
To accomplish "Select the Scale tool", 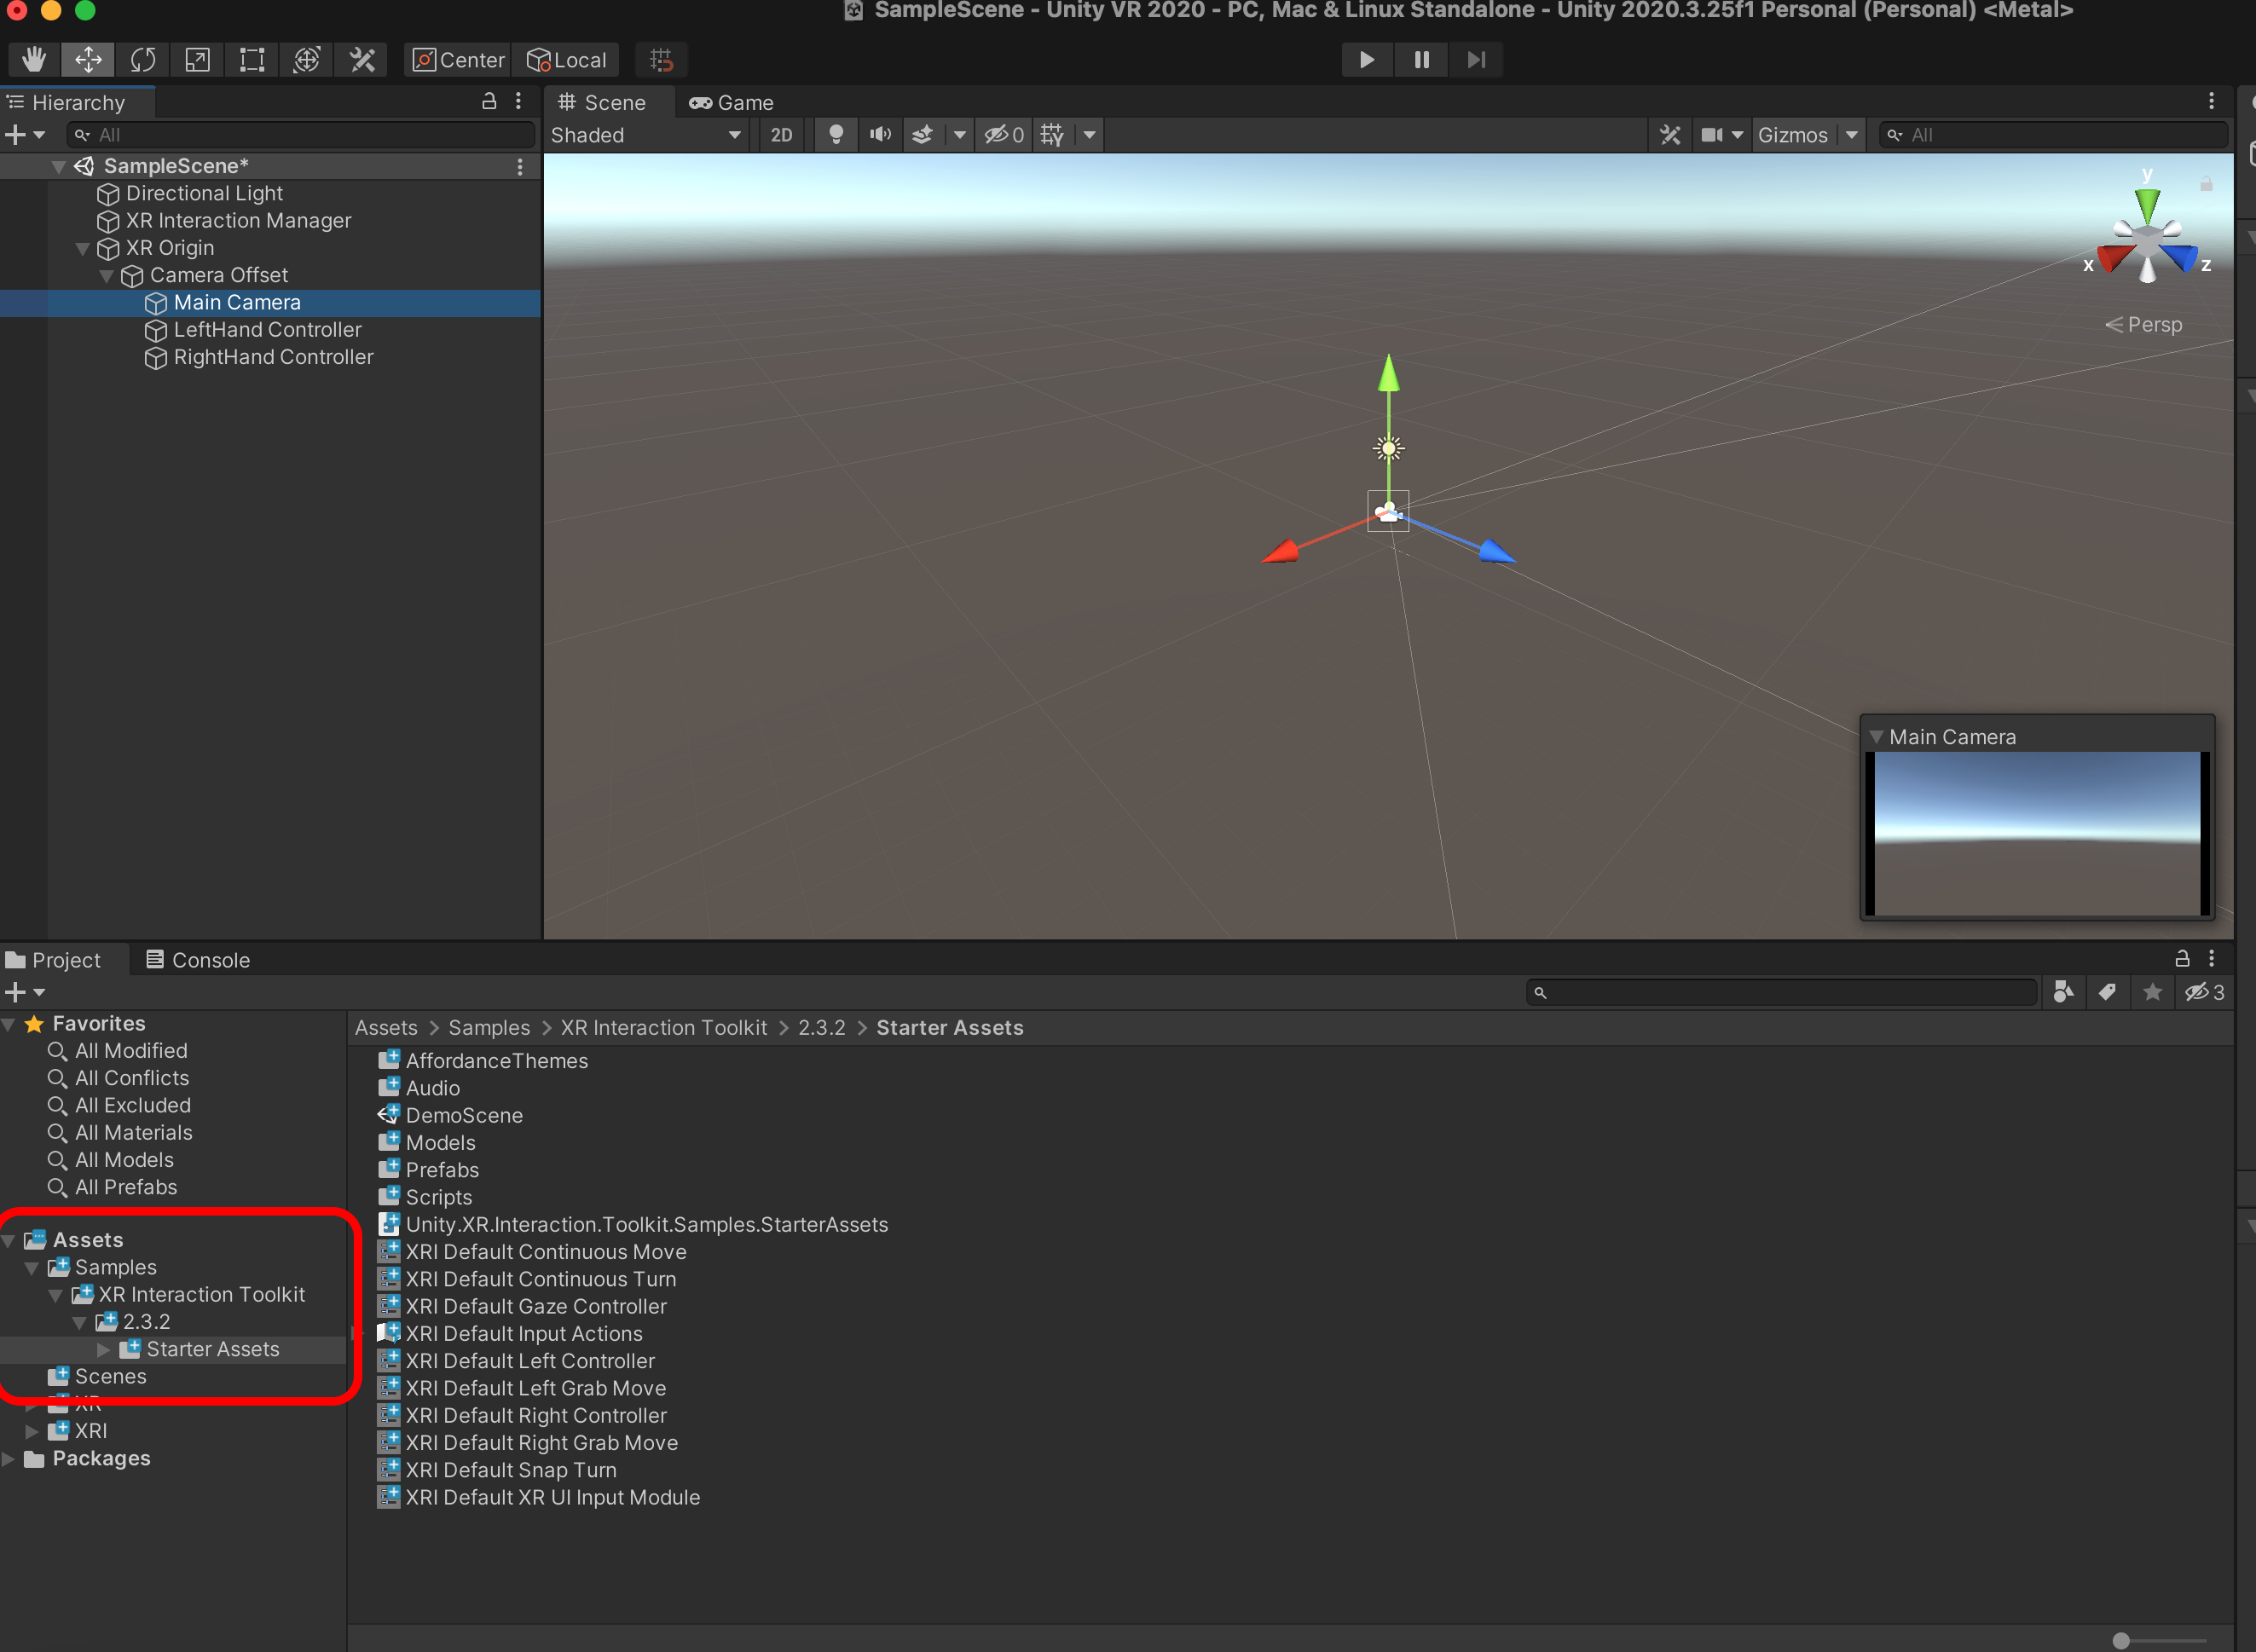I will [x=197, y=60].
